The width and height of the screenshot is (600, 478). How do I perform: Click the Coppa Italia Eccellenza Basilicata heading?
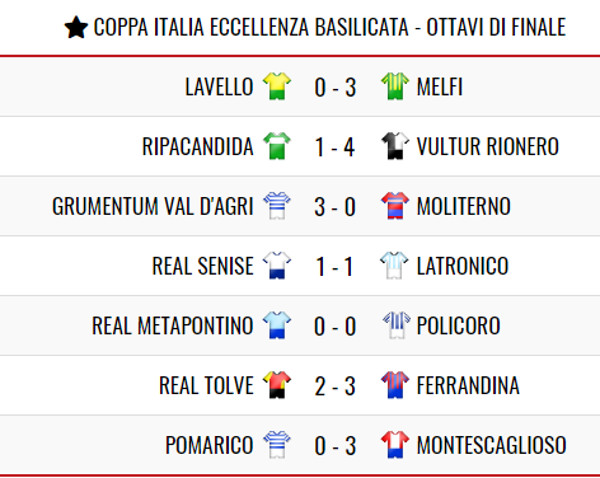tap(329, 27)
